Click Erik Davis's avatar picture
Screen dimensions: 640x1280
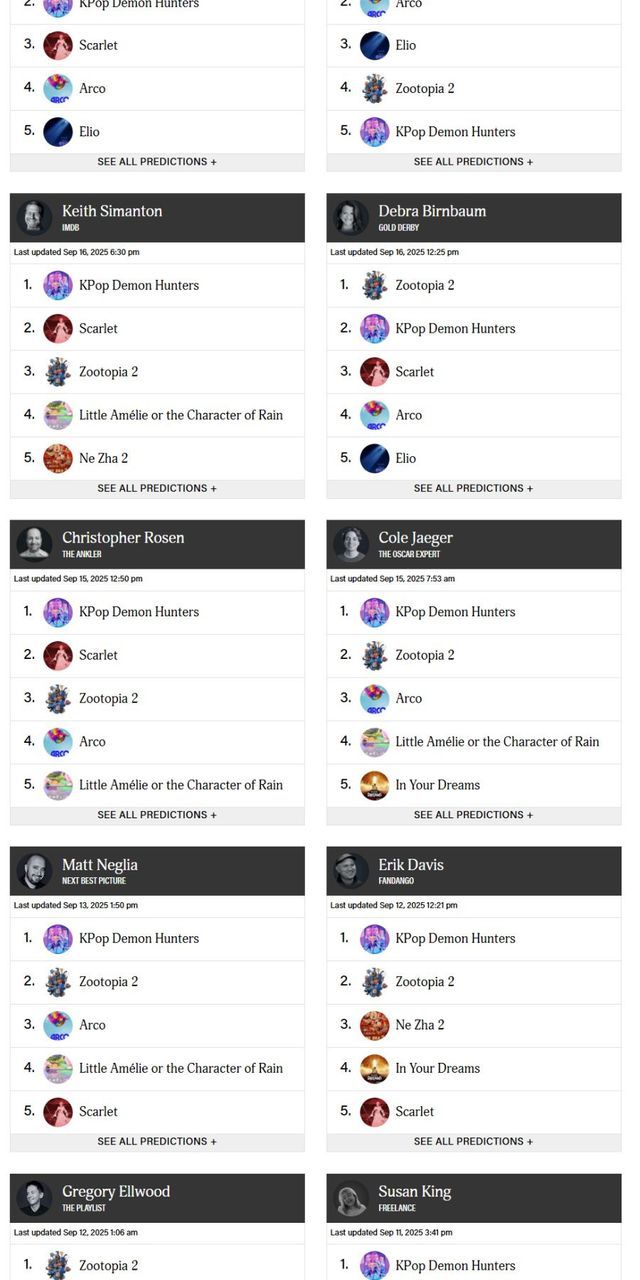point(350,871)
